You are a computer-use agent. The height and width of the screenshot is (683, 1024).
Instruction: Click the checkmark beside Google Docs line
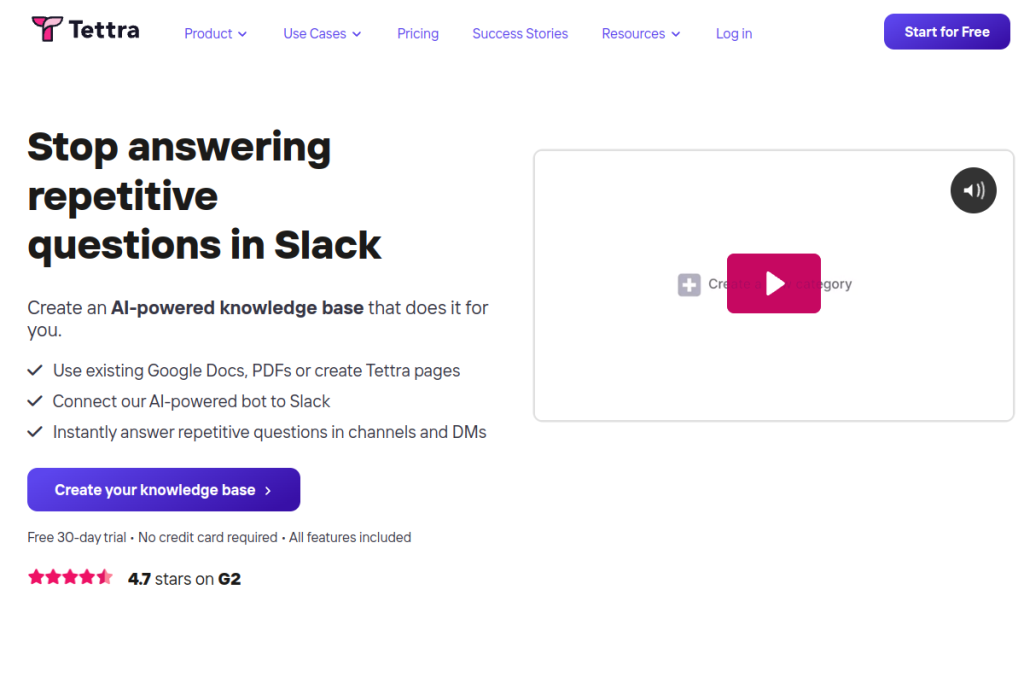(x=35, y=370)
